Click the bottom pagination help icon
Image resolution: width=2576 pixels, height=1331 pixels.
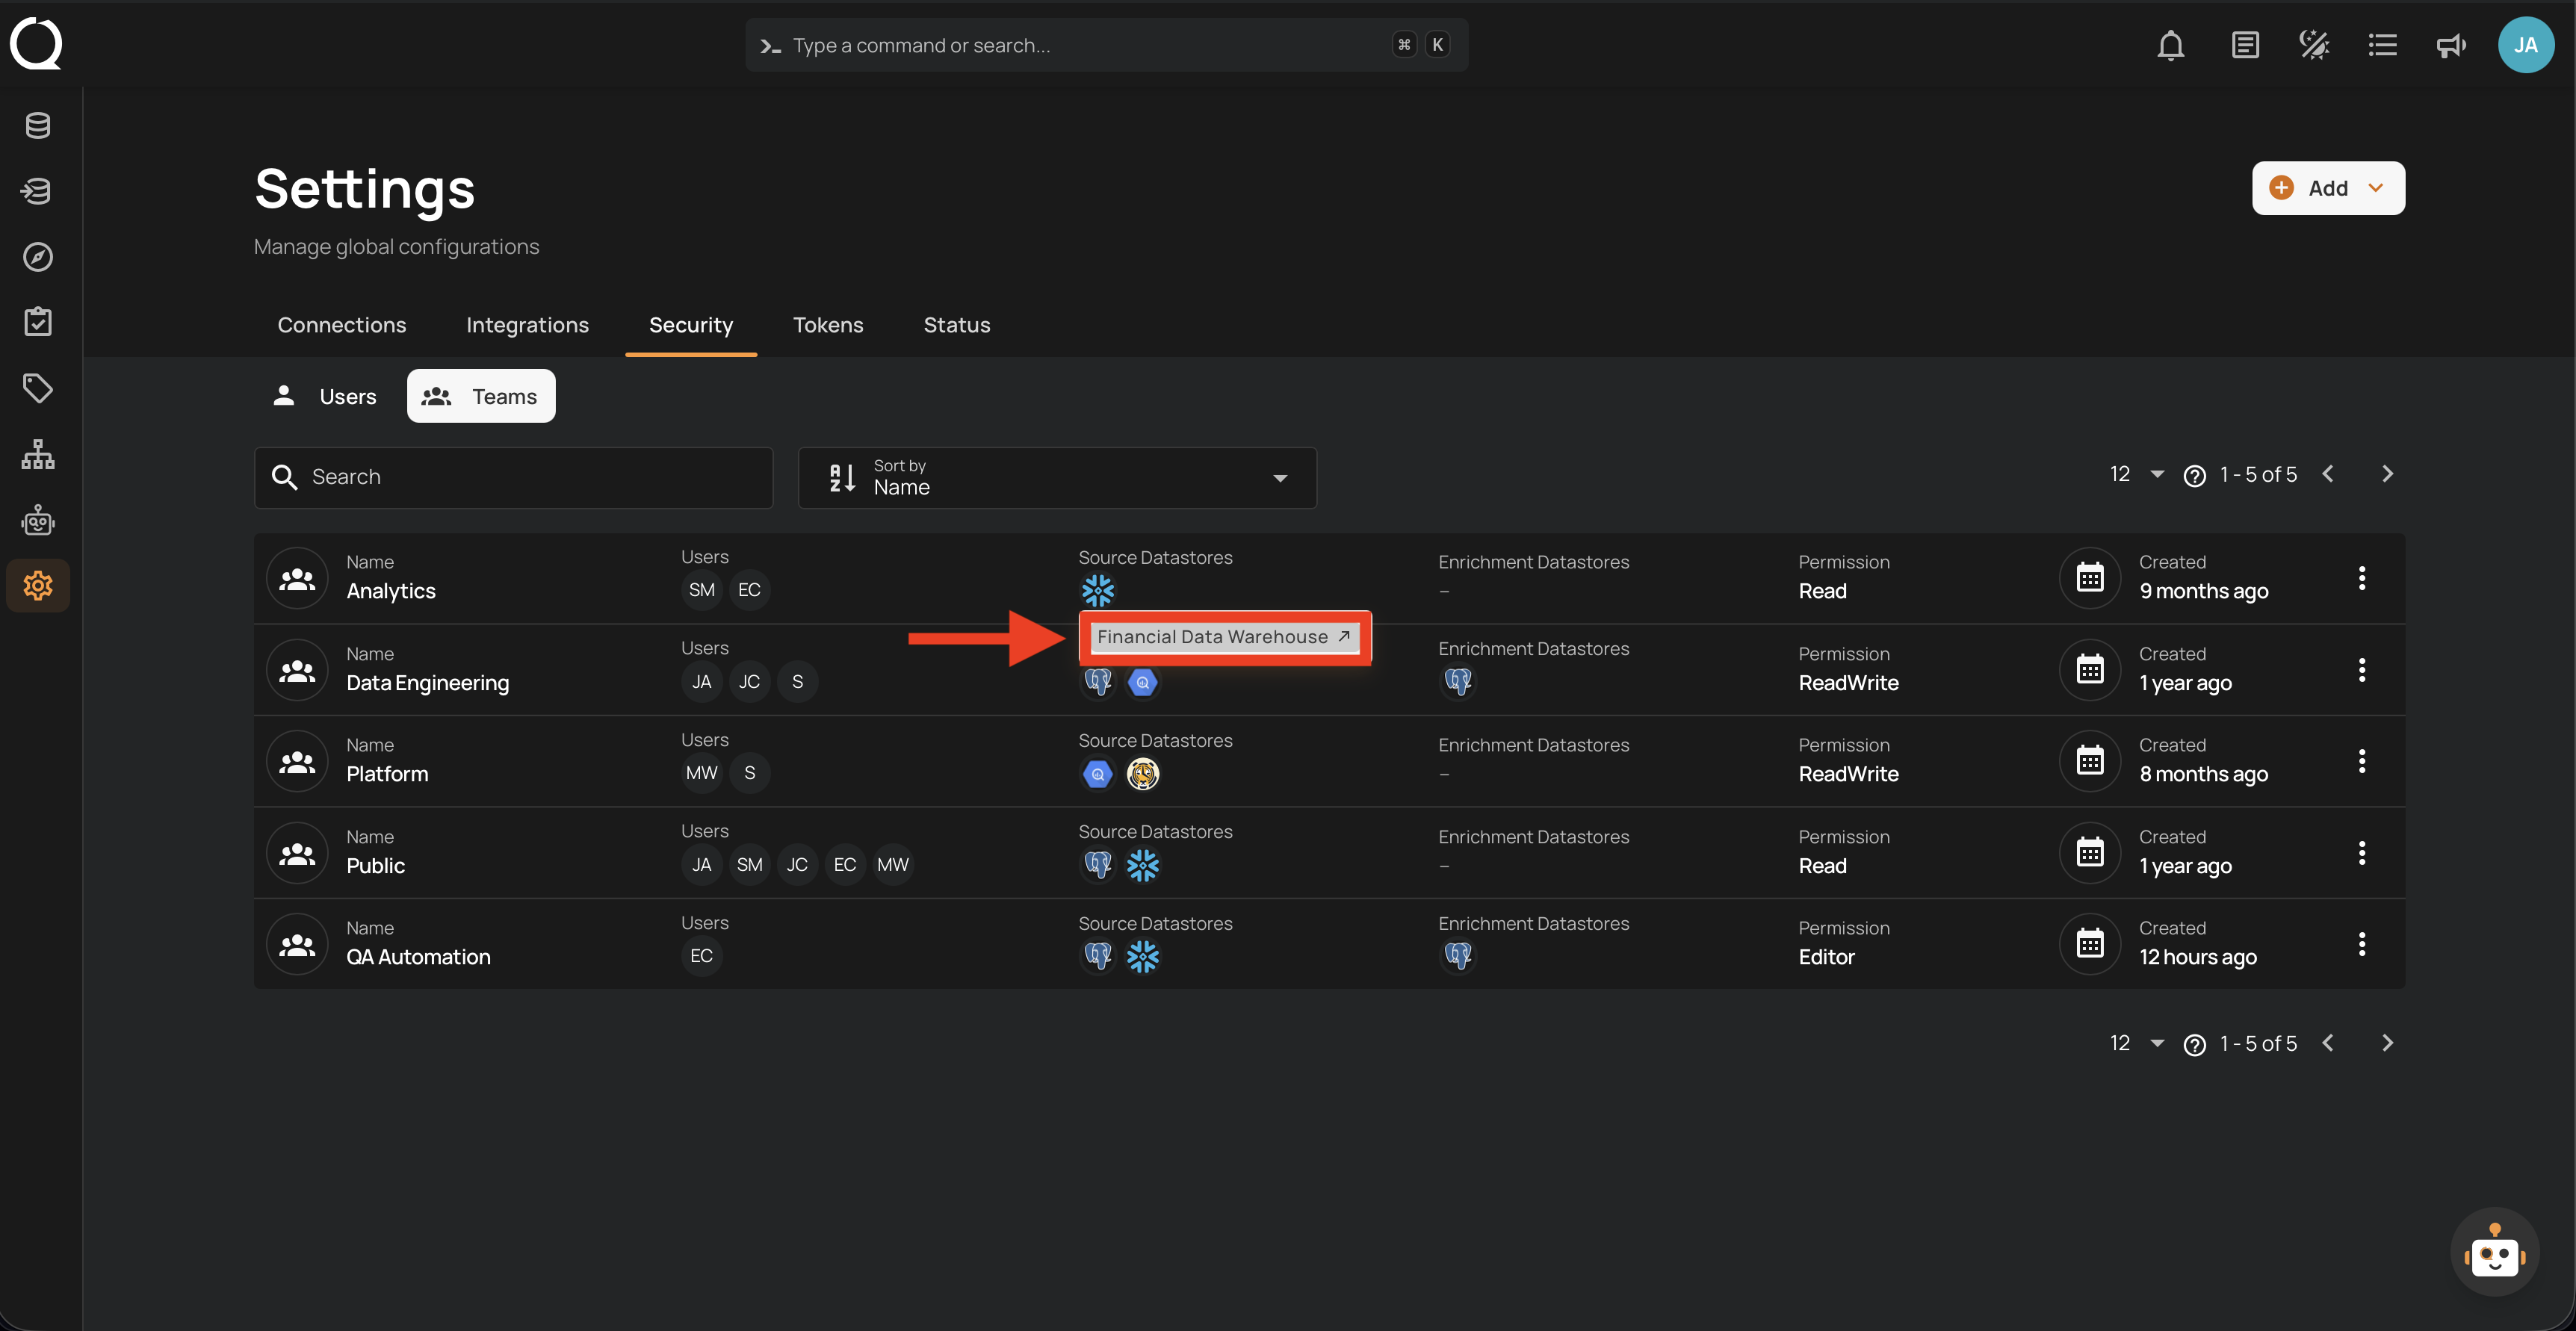coord(2195,1045)
